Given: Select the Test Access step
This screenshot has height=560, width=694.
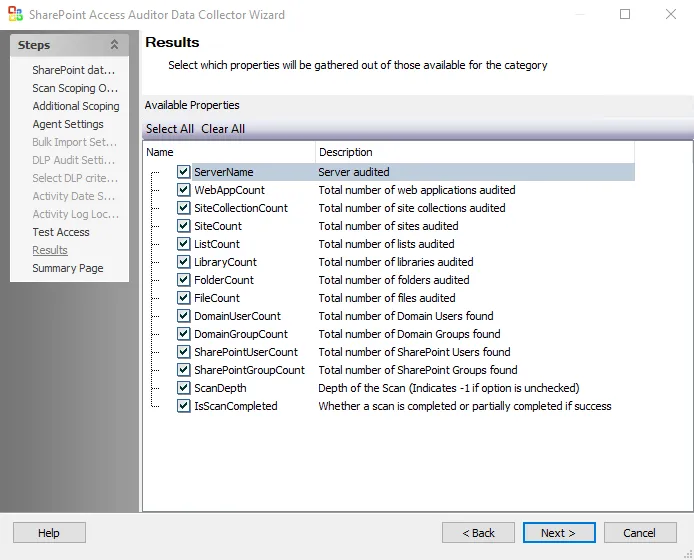Looking at the screenshot, I should [61, 232].
